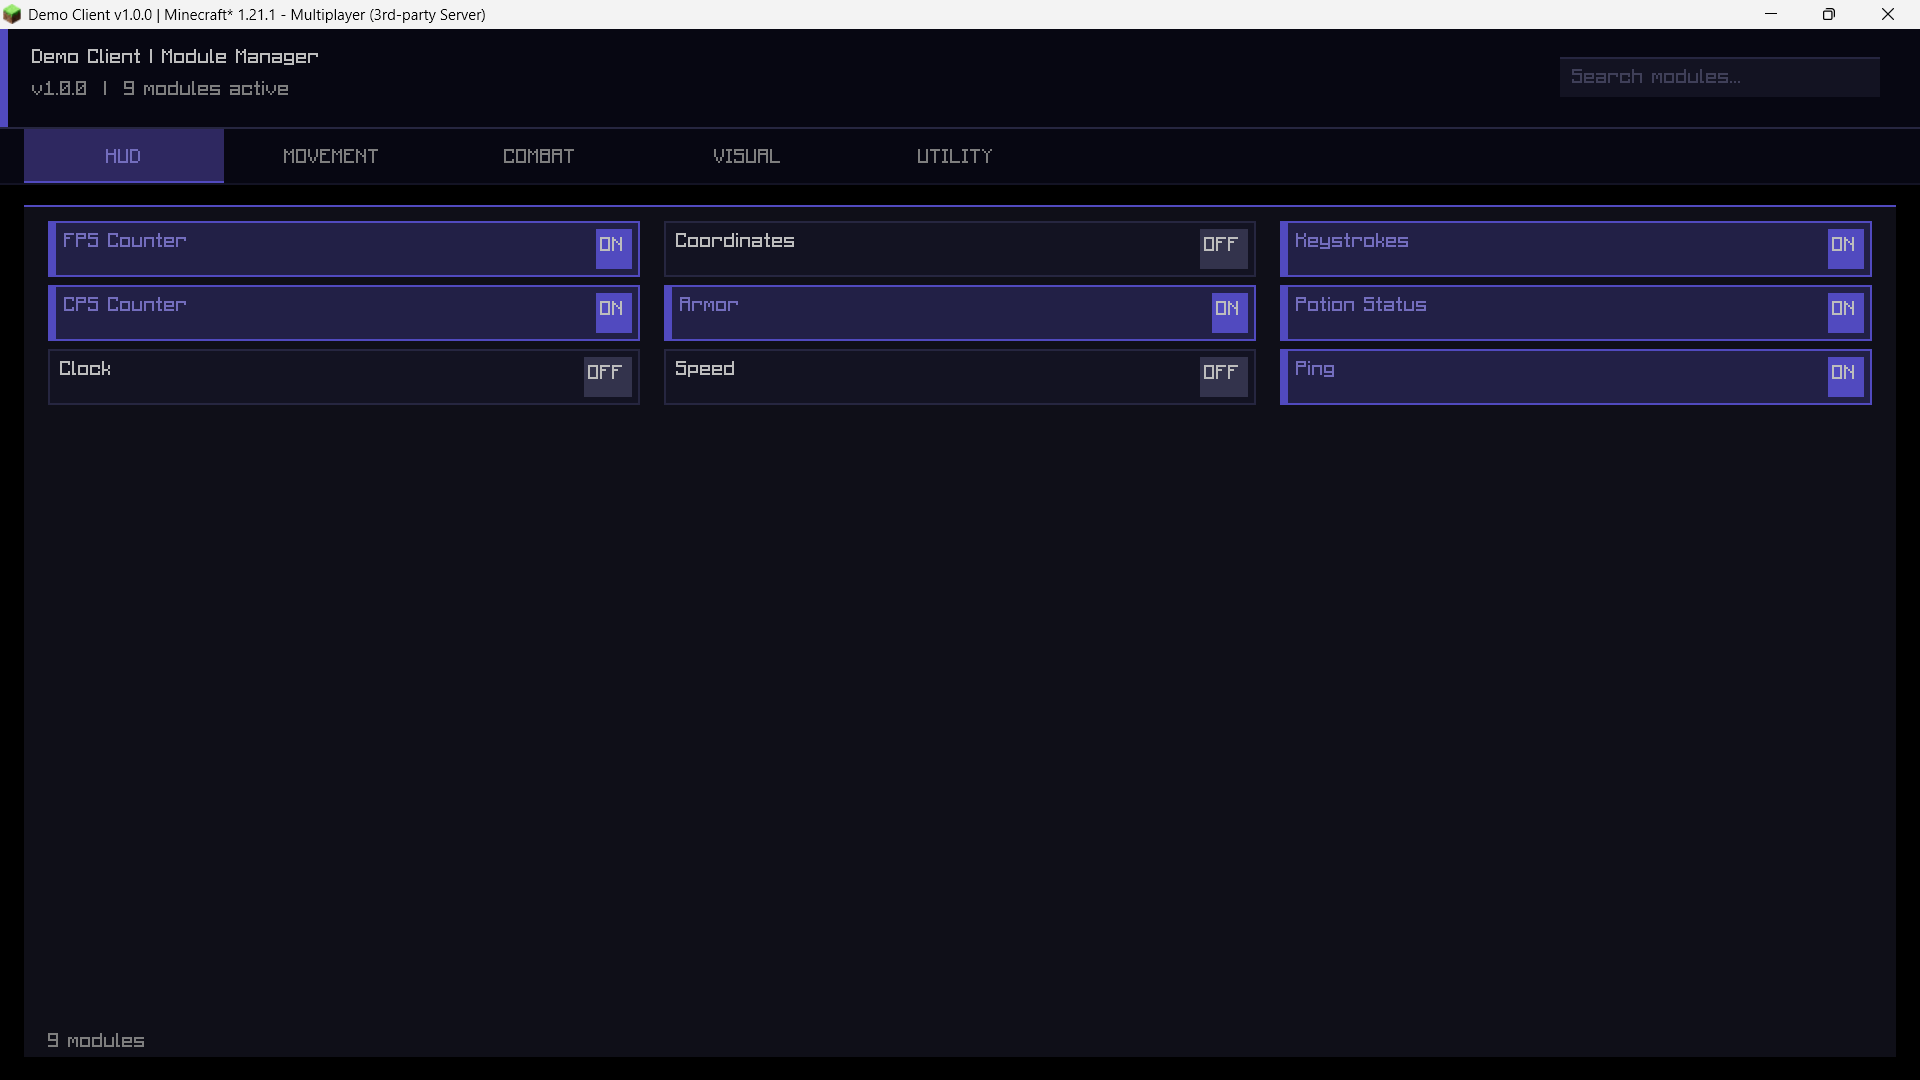The height and width of the screenshot is (1080, 1920).
Task: Select the Coordinates module name
Action: click(x=735, y=241)
